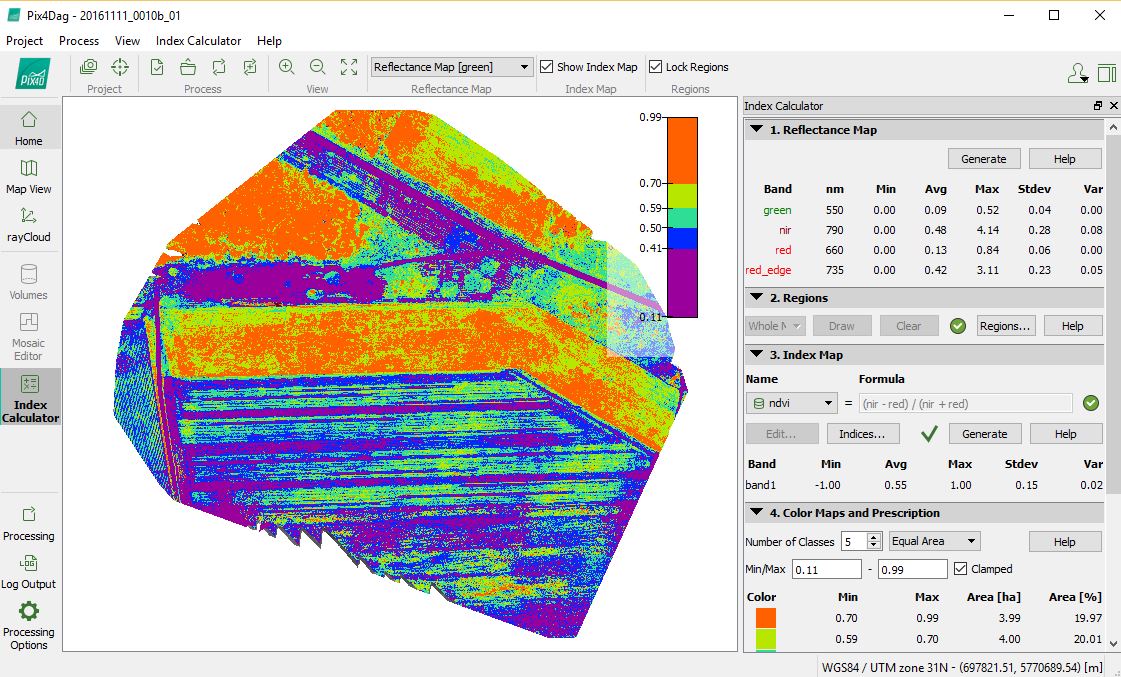Open the Equal Area classification dropdown

pyautogui.click(x=934, y=541)
